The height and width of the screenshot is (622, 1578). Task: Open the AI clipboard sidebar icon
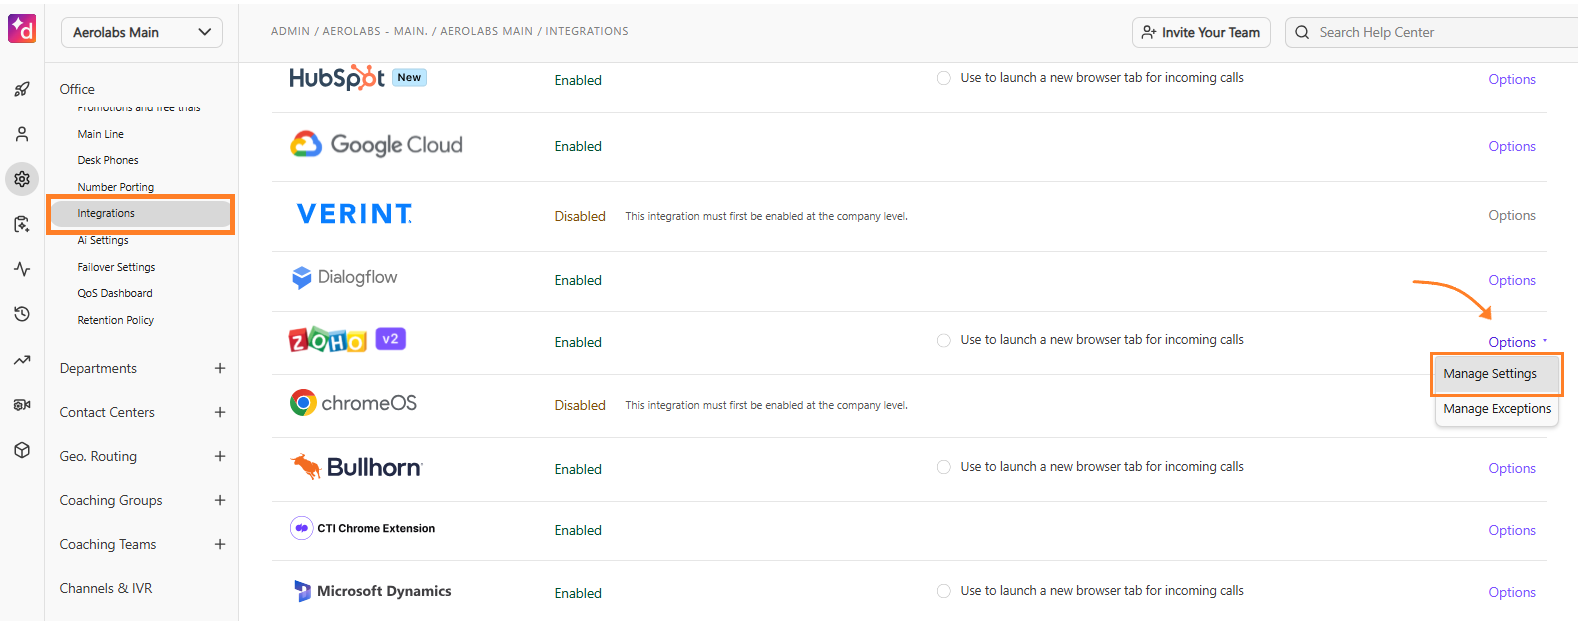click(22, 224)
